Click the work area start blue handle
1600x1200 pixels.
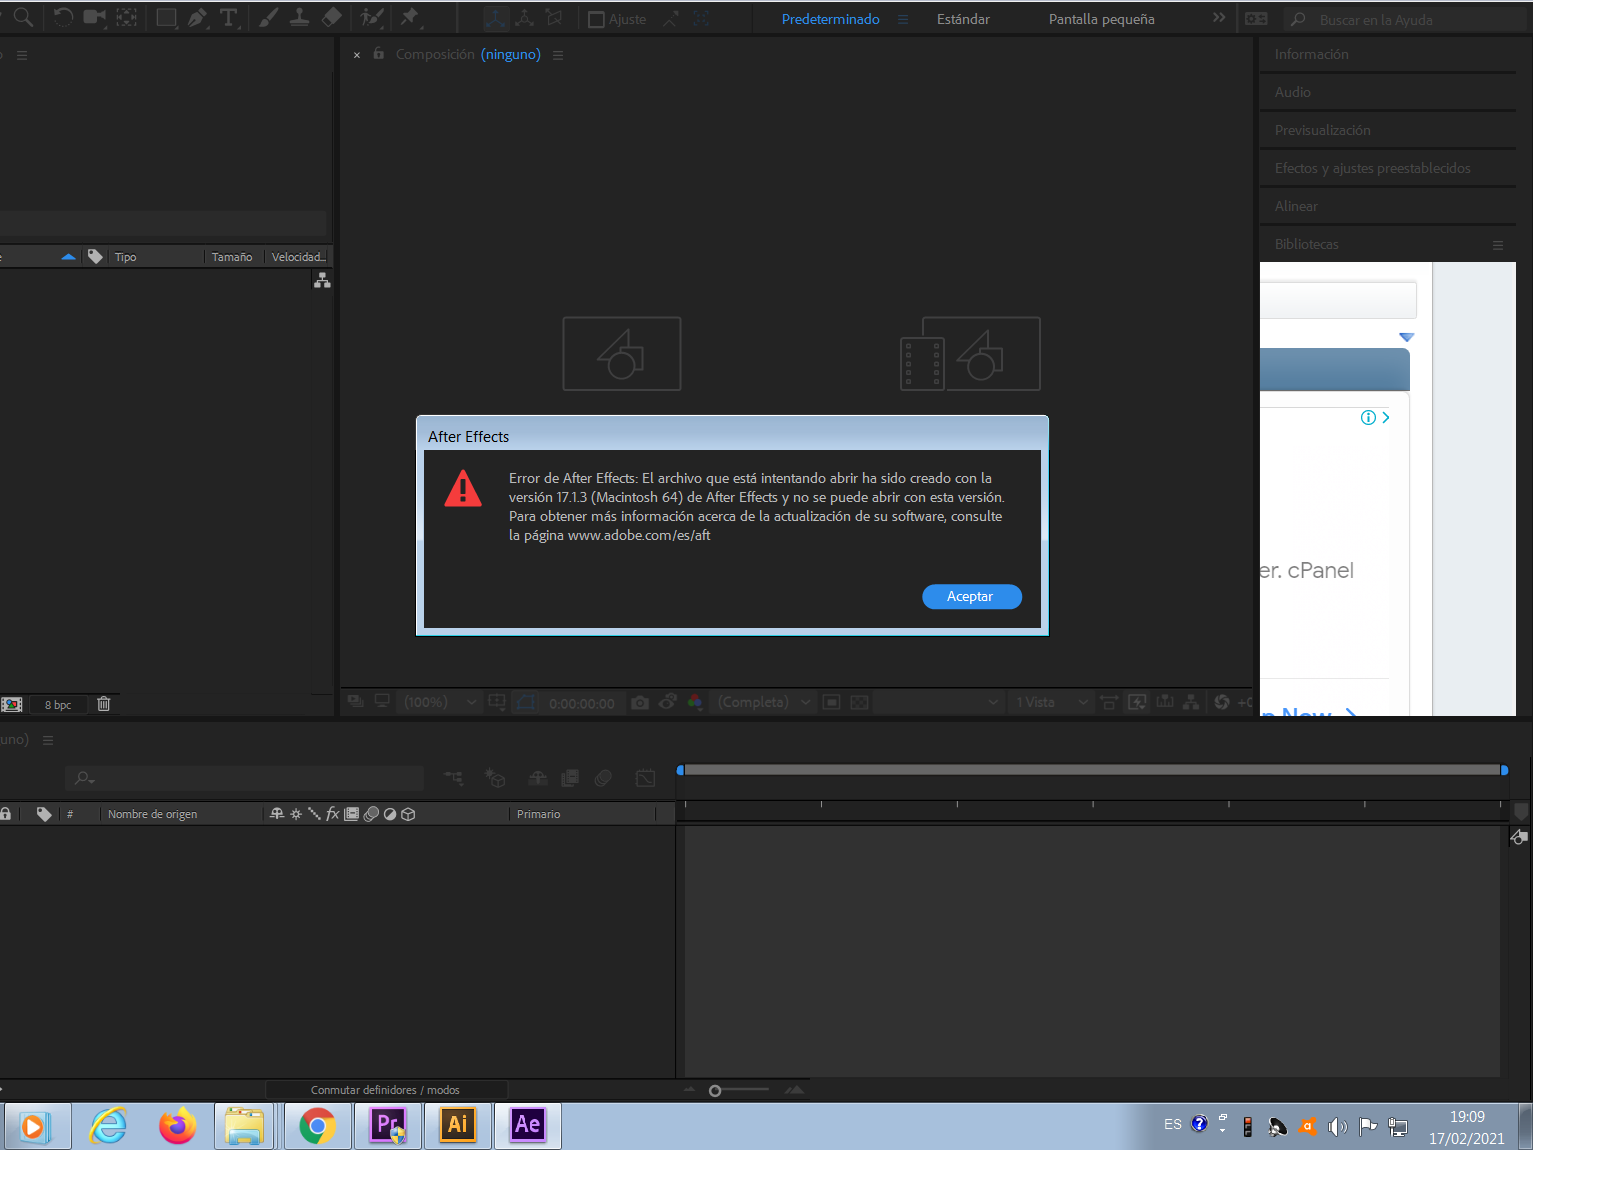[x=681, y=770]
